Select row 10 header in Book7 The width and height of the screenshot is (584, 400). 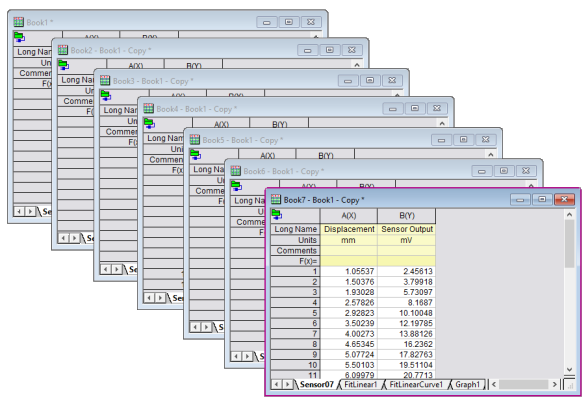[x=295, y=365]
